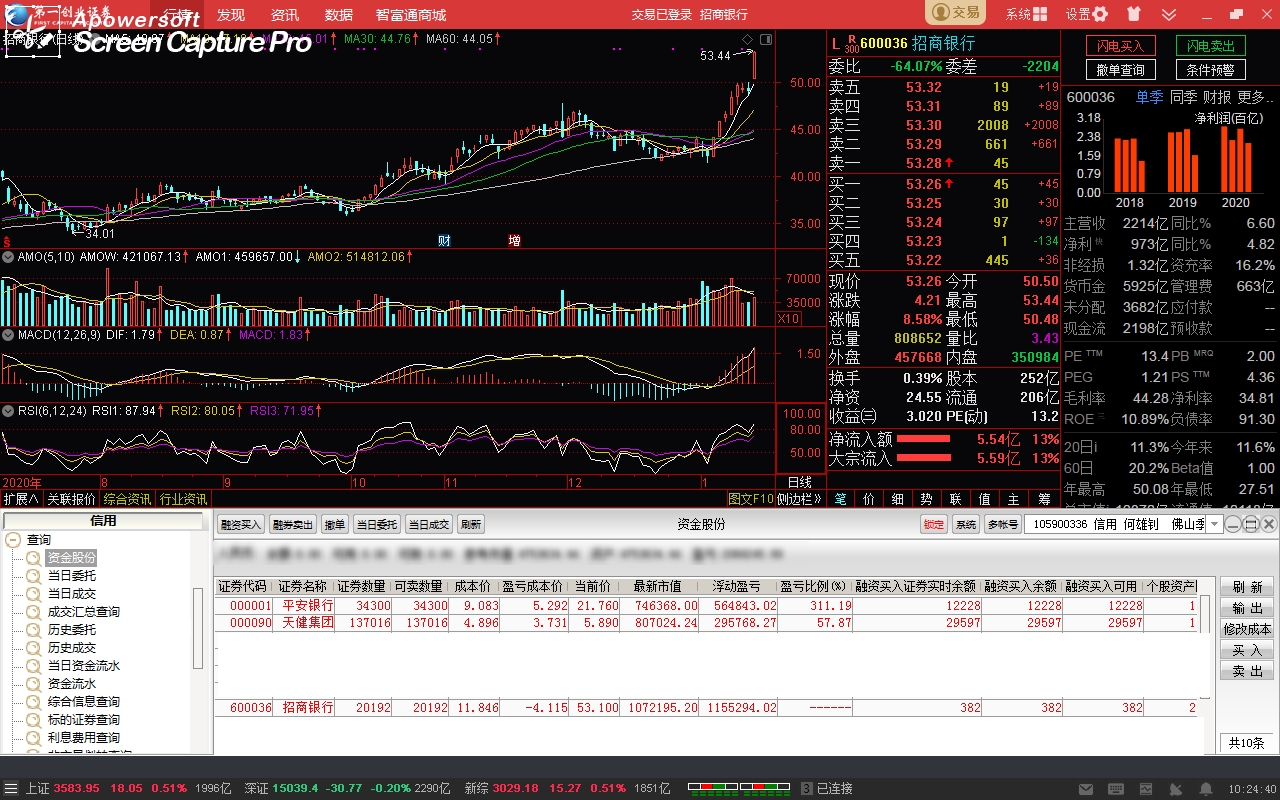Open 财报 financial report link

(x=1217, y=97)
